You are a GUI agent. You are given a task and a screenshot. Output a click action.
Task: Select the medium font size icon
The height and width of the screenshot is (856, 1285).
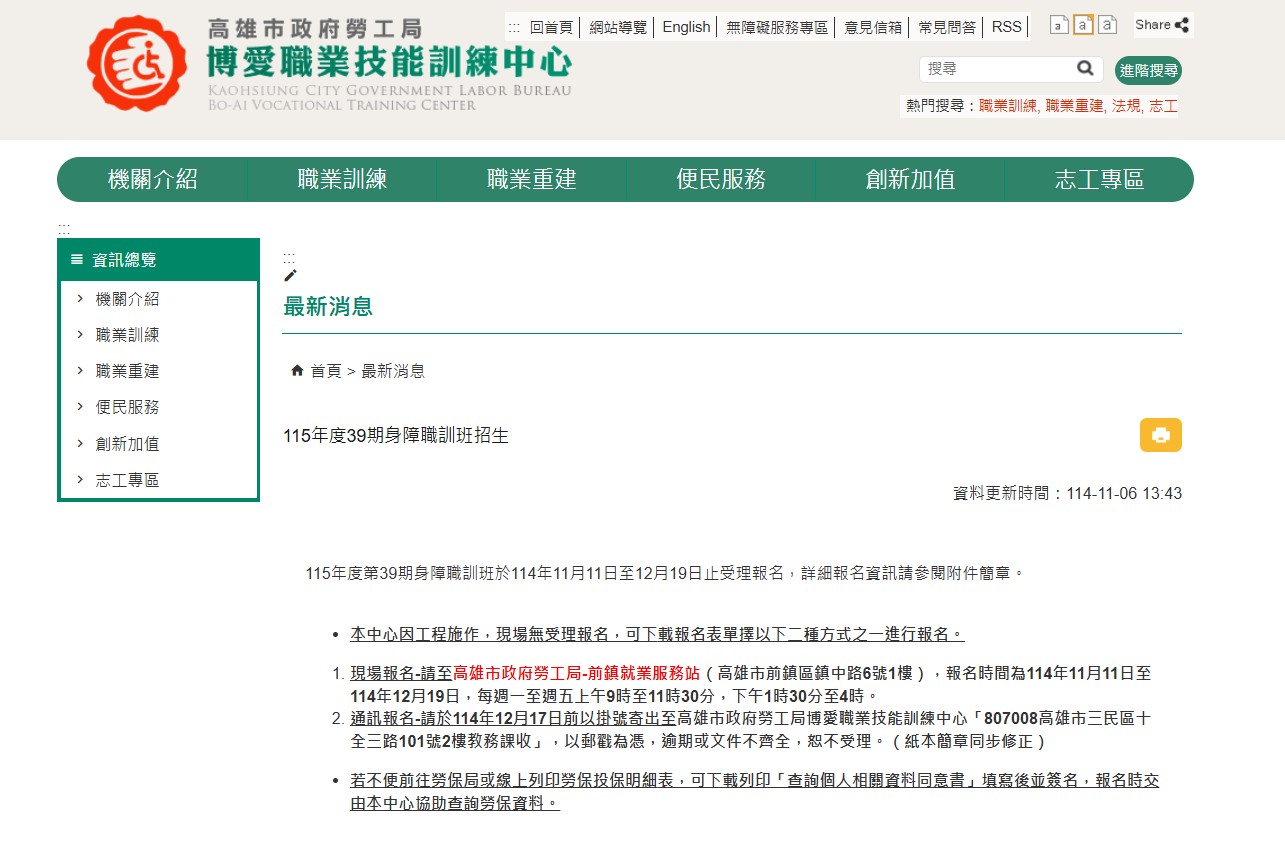click(1083, 26)
